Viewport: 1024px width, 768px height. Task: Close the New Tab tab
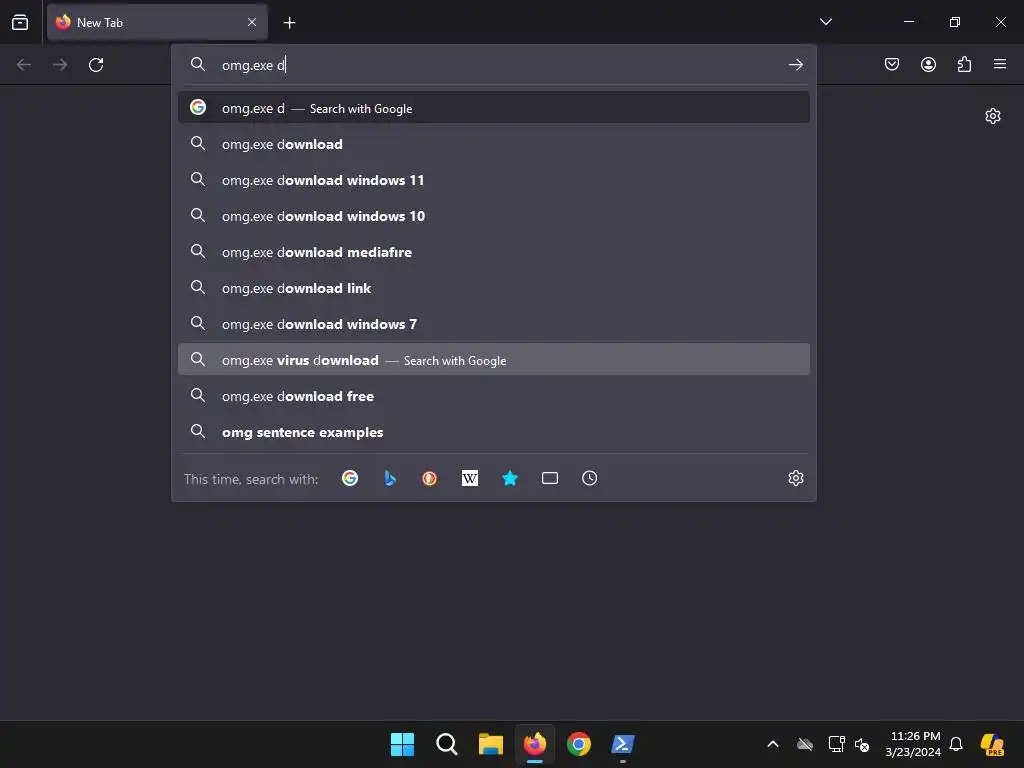coord(252,22)
